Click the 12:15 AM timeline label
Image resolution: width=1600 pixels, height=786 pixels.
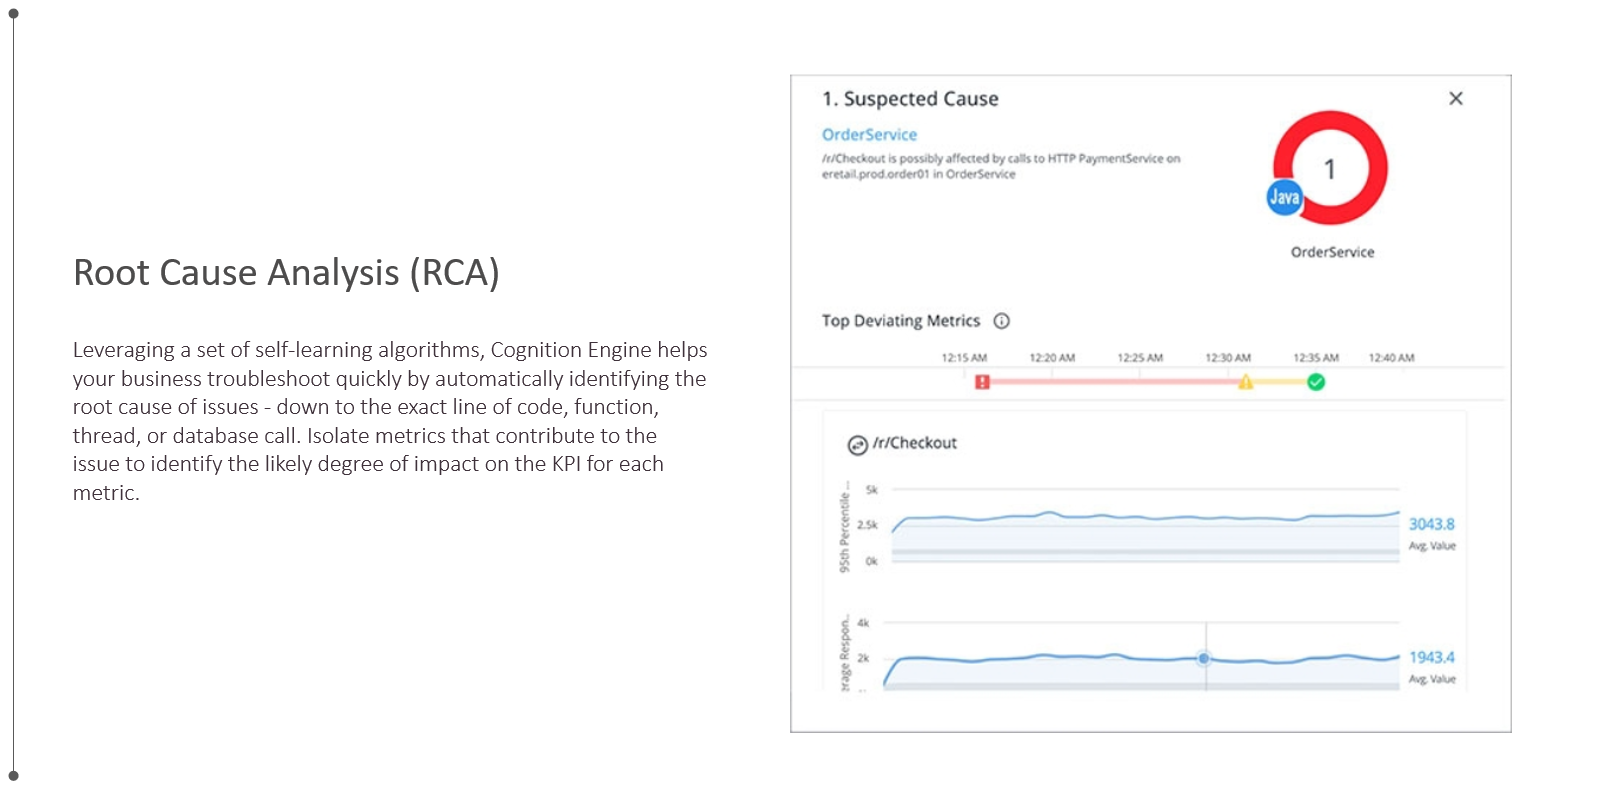(964, 358)
